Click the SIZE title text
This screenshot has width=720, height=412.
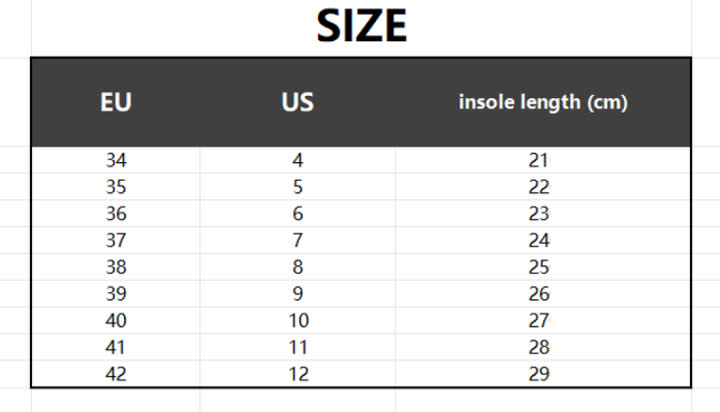tap(361, 26)
